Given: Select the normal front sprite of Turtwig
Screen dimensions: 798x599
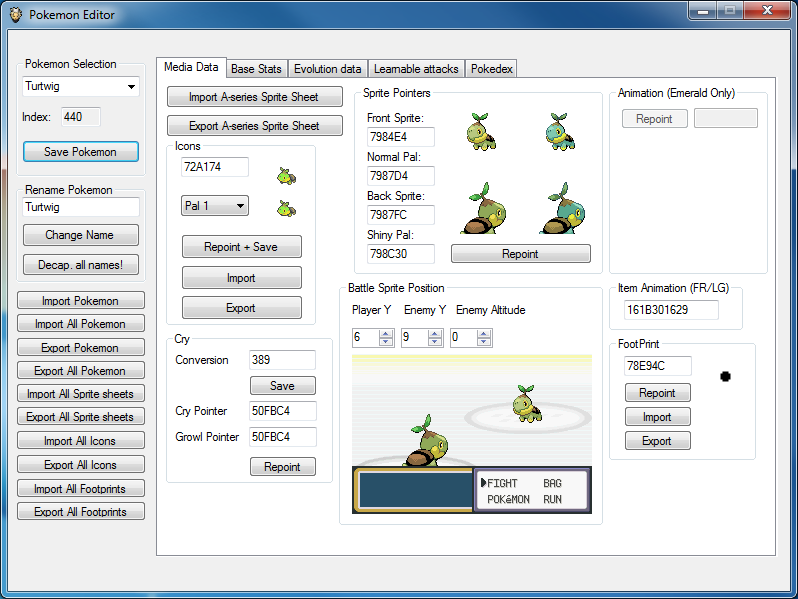Looking at the screenshot, I should (x=481, y=132).
